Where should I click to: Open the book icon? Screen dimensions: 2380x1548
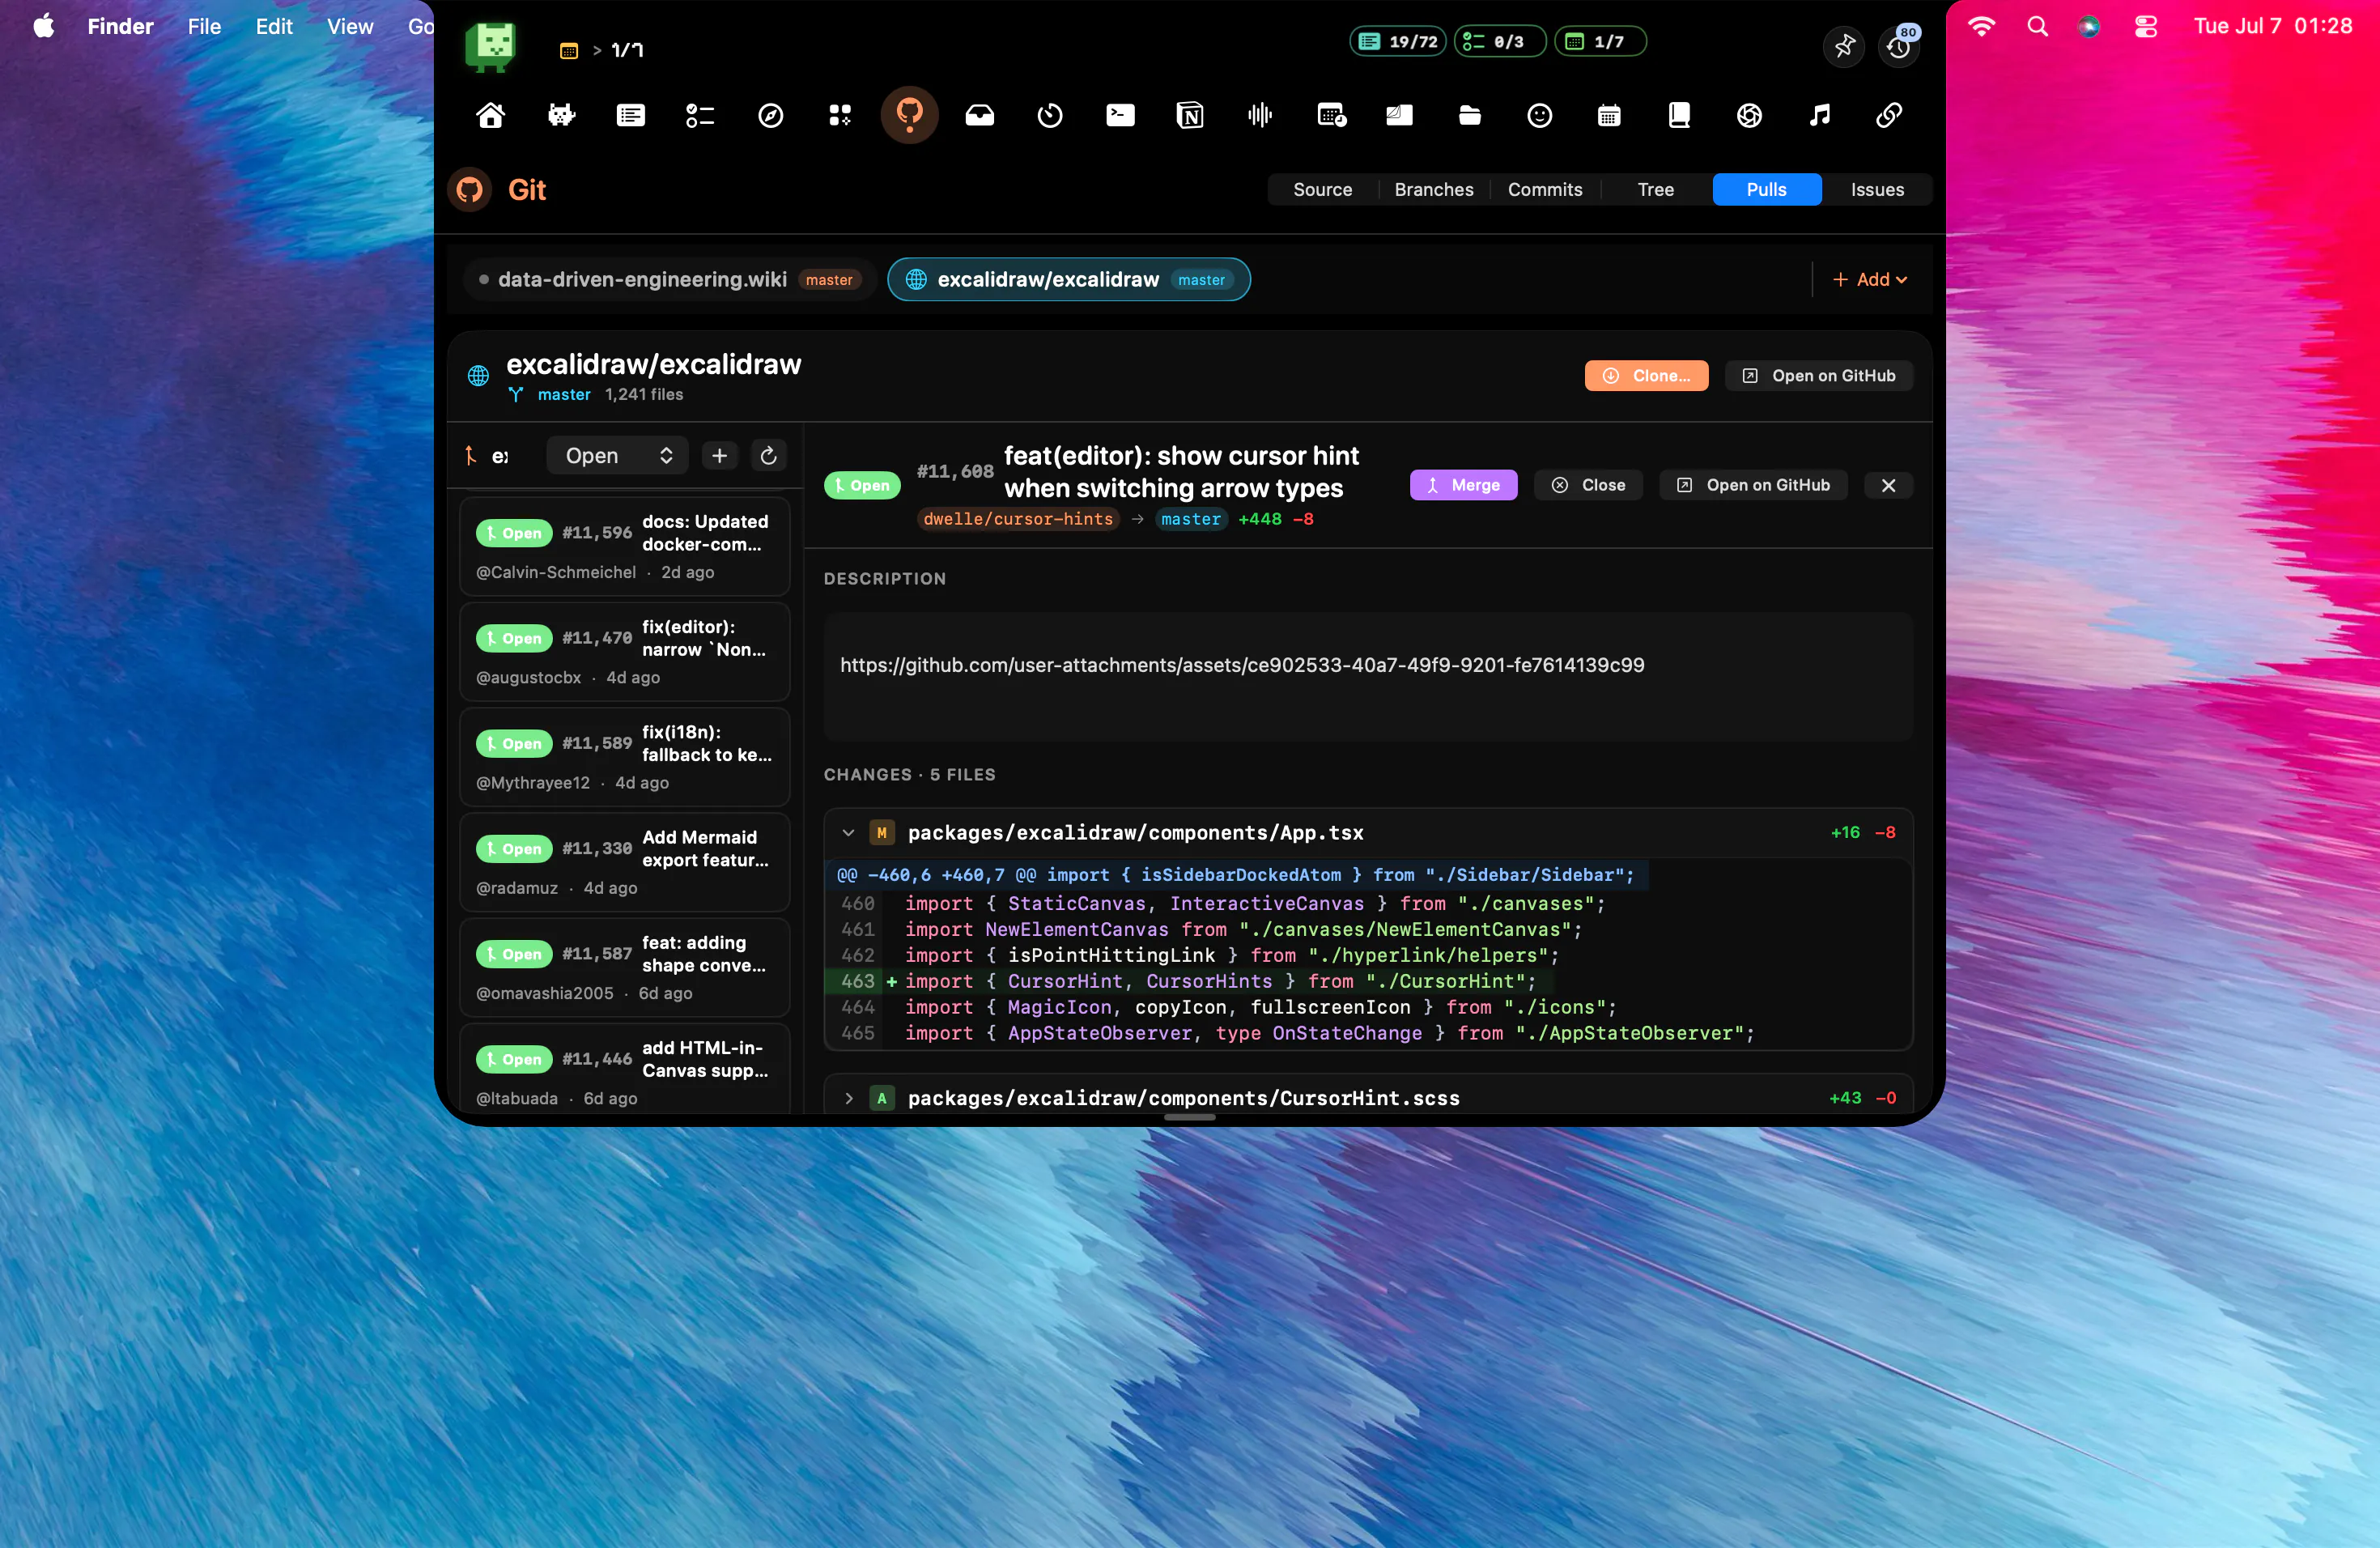[x=1679, y=115]
